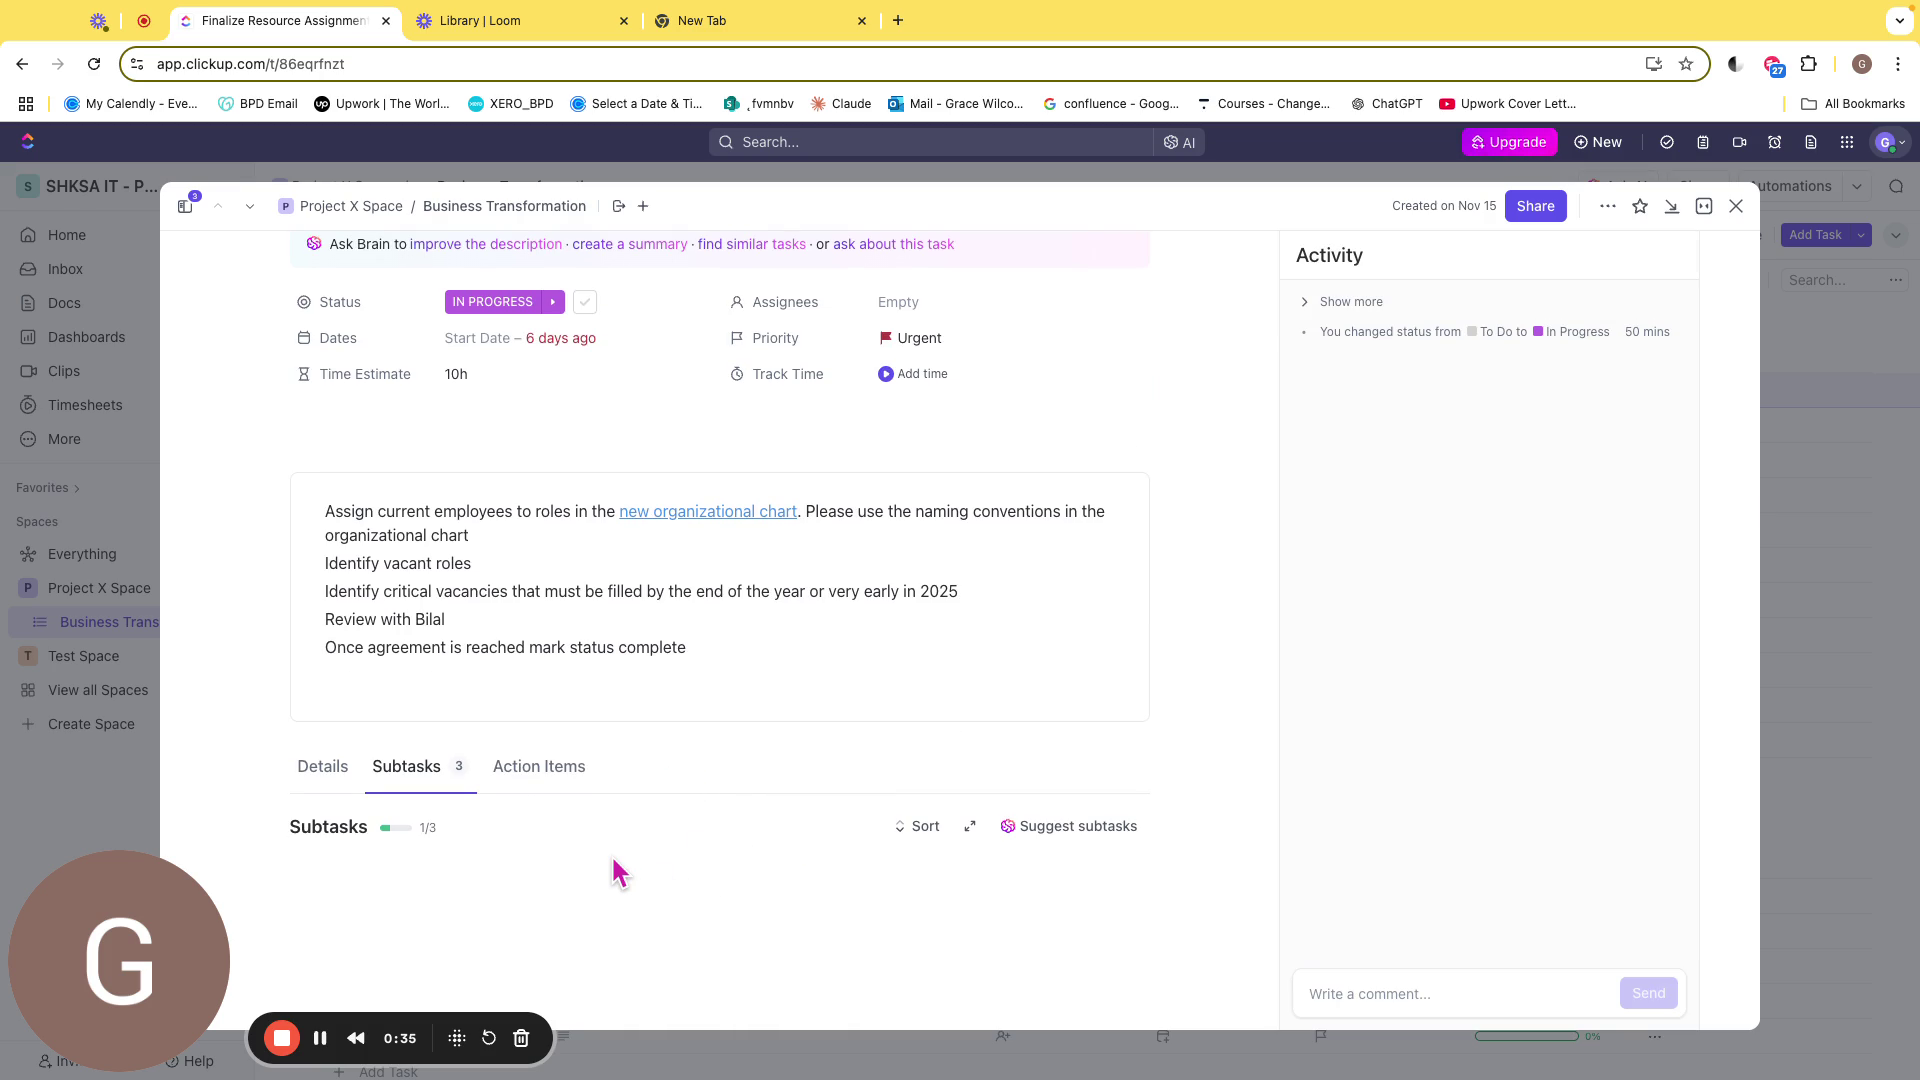Start time tracking with Add time
This screenshot has width=1920, height=1080.
pos(912,374)
